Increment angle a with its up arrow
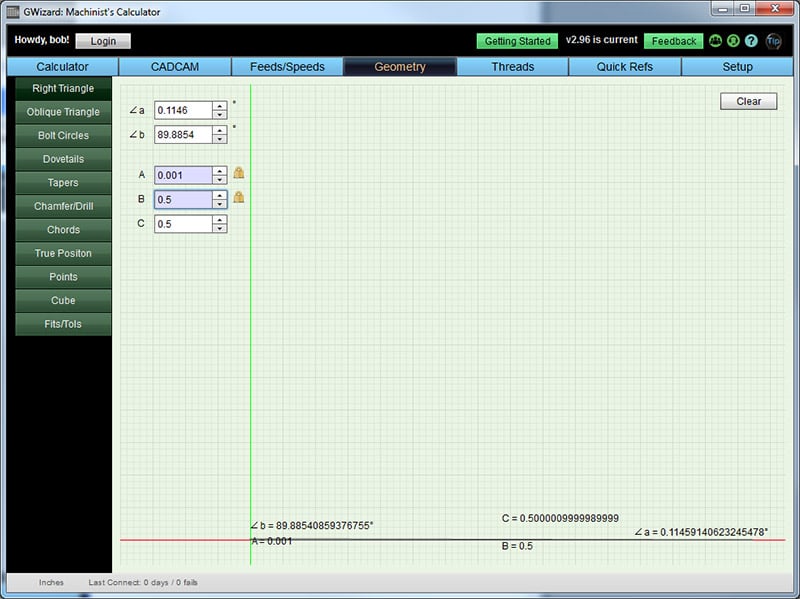Viewport: 800px width, 599px height. pos(220,107)
